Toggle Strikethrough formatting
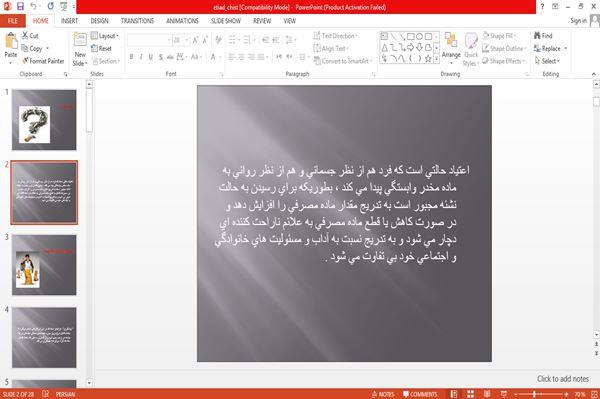This screenshot has height=399, width=600. (x=170, y=57)
